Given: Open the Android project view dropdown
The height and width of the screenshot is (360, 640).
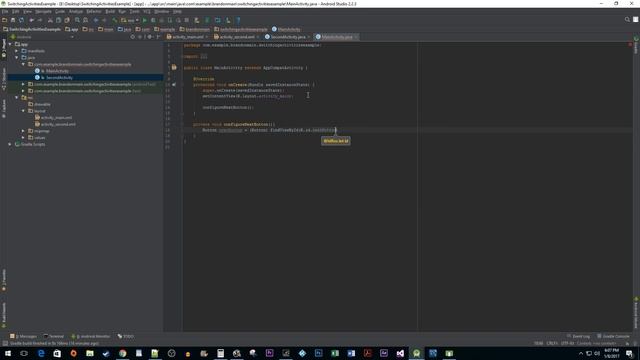Looking at the screenshot, I should 42,37.
